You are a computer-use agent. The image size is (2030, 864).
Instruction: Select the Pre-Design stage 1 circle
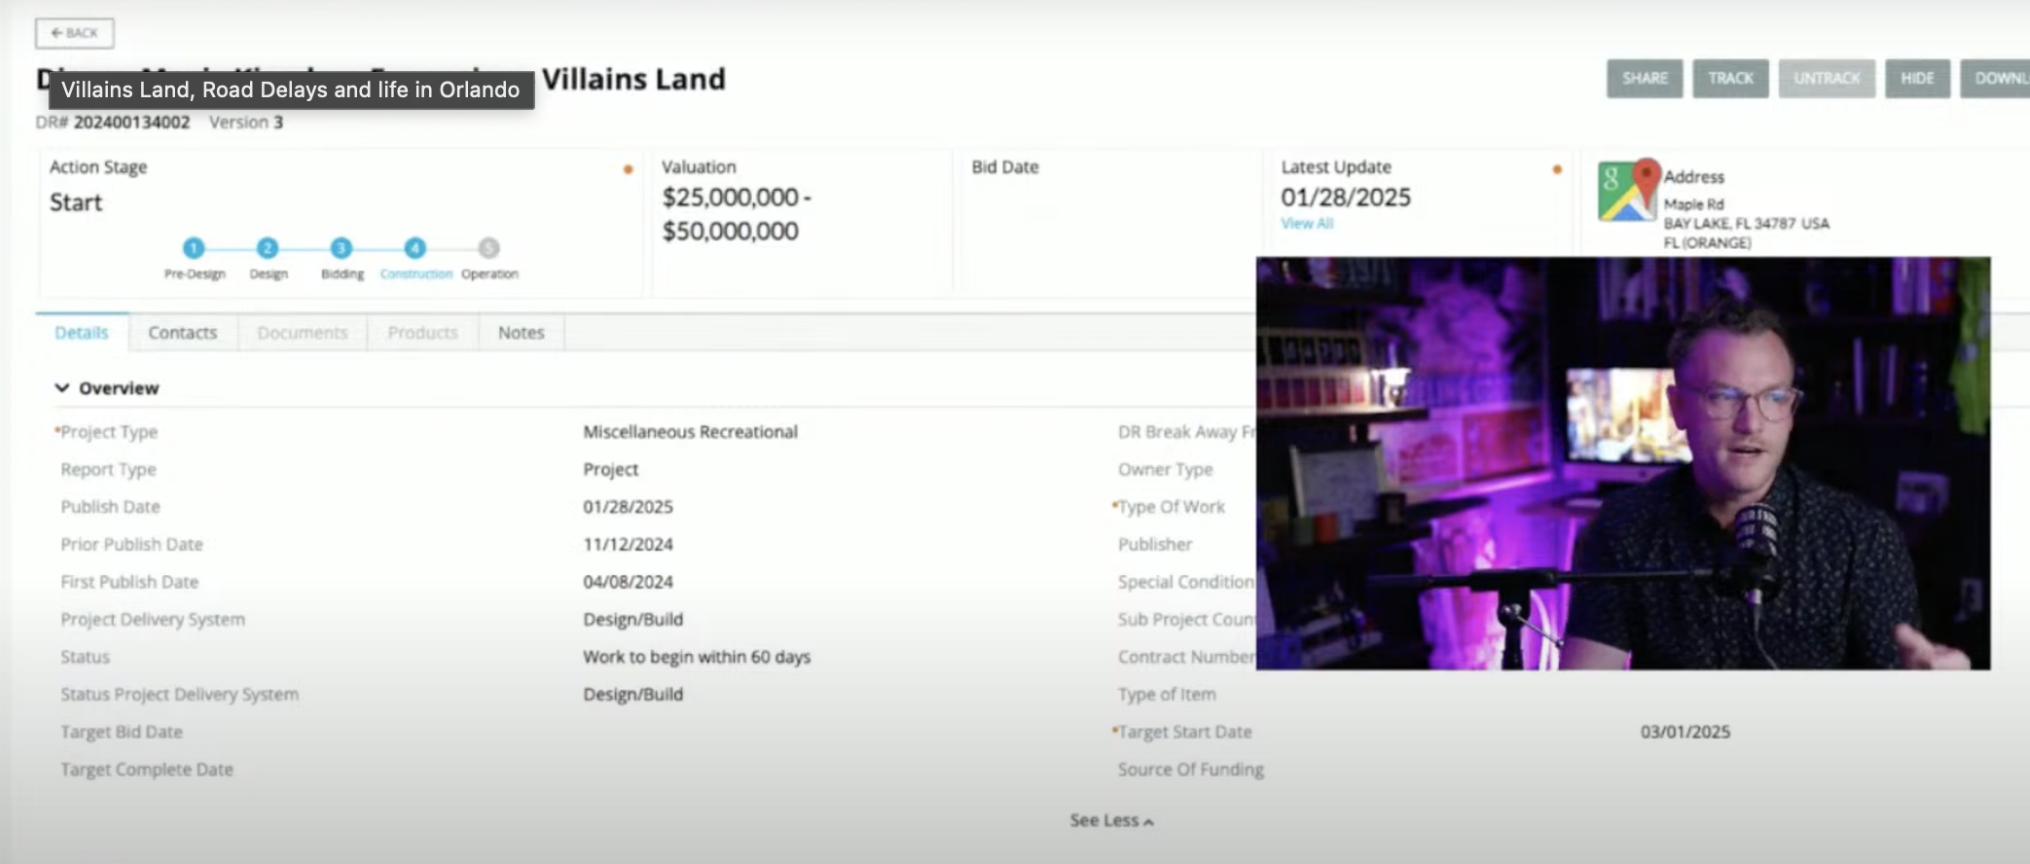(x=194, y=248)
